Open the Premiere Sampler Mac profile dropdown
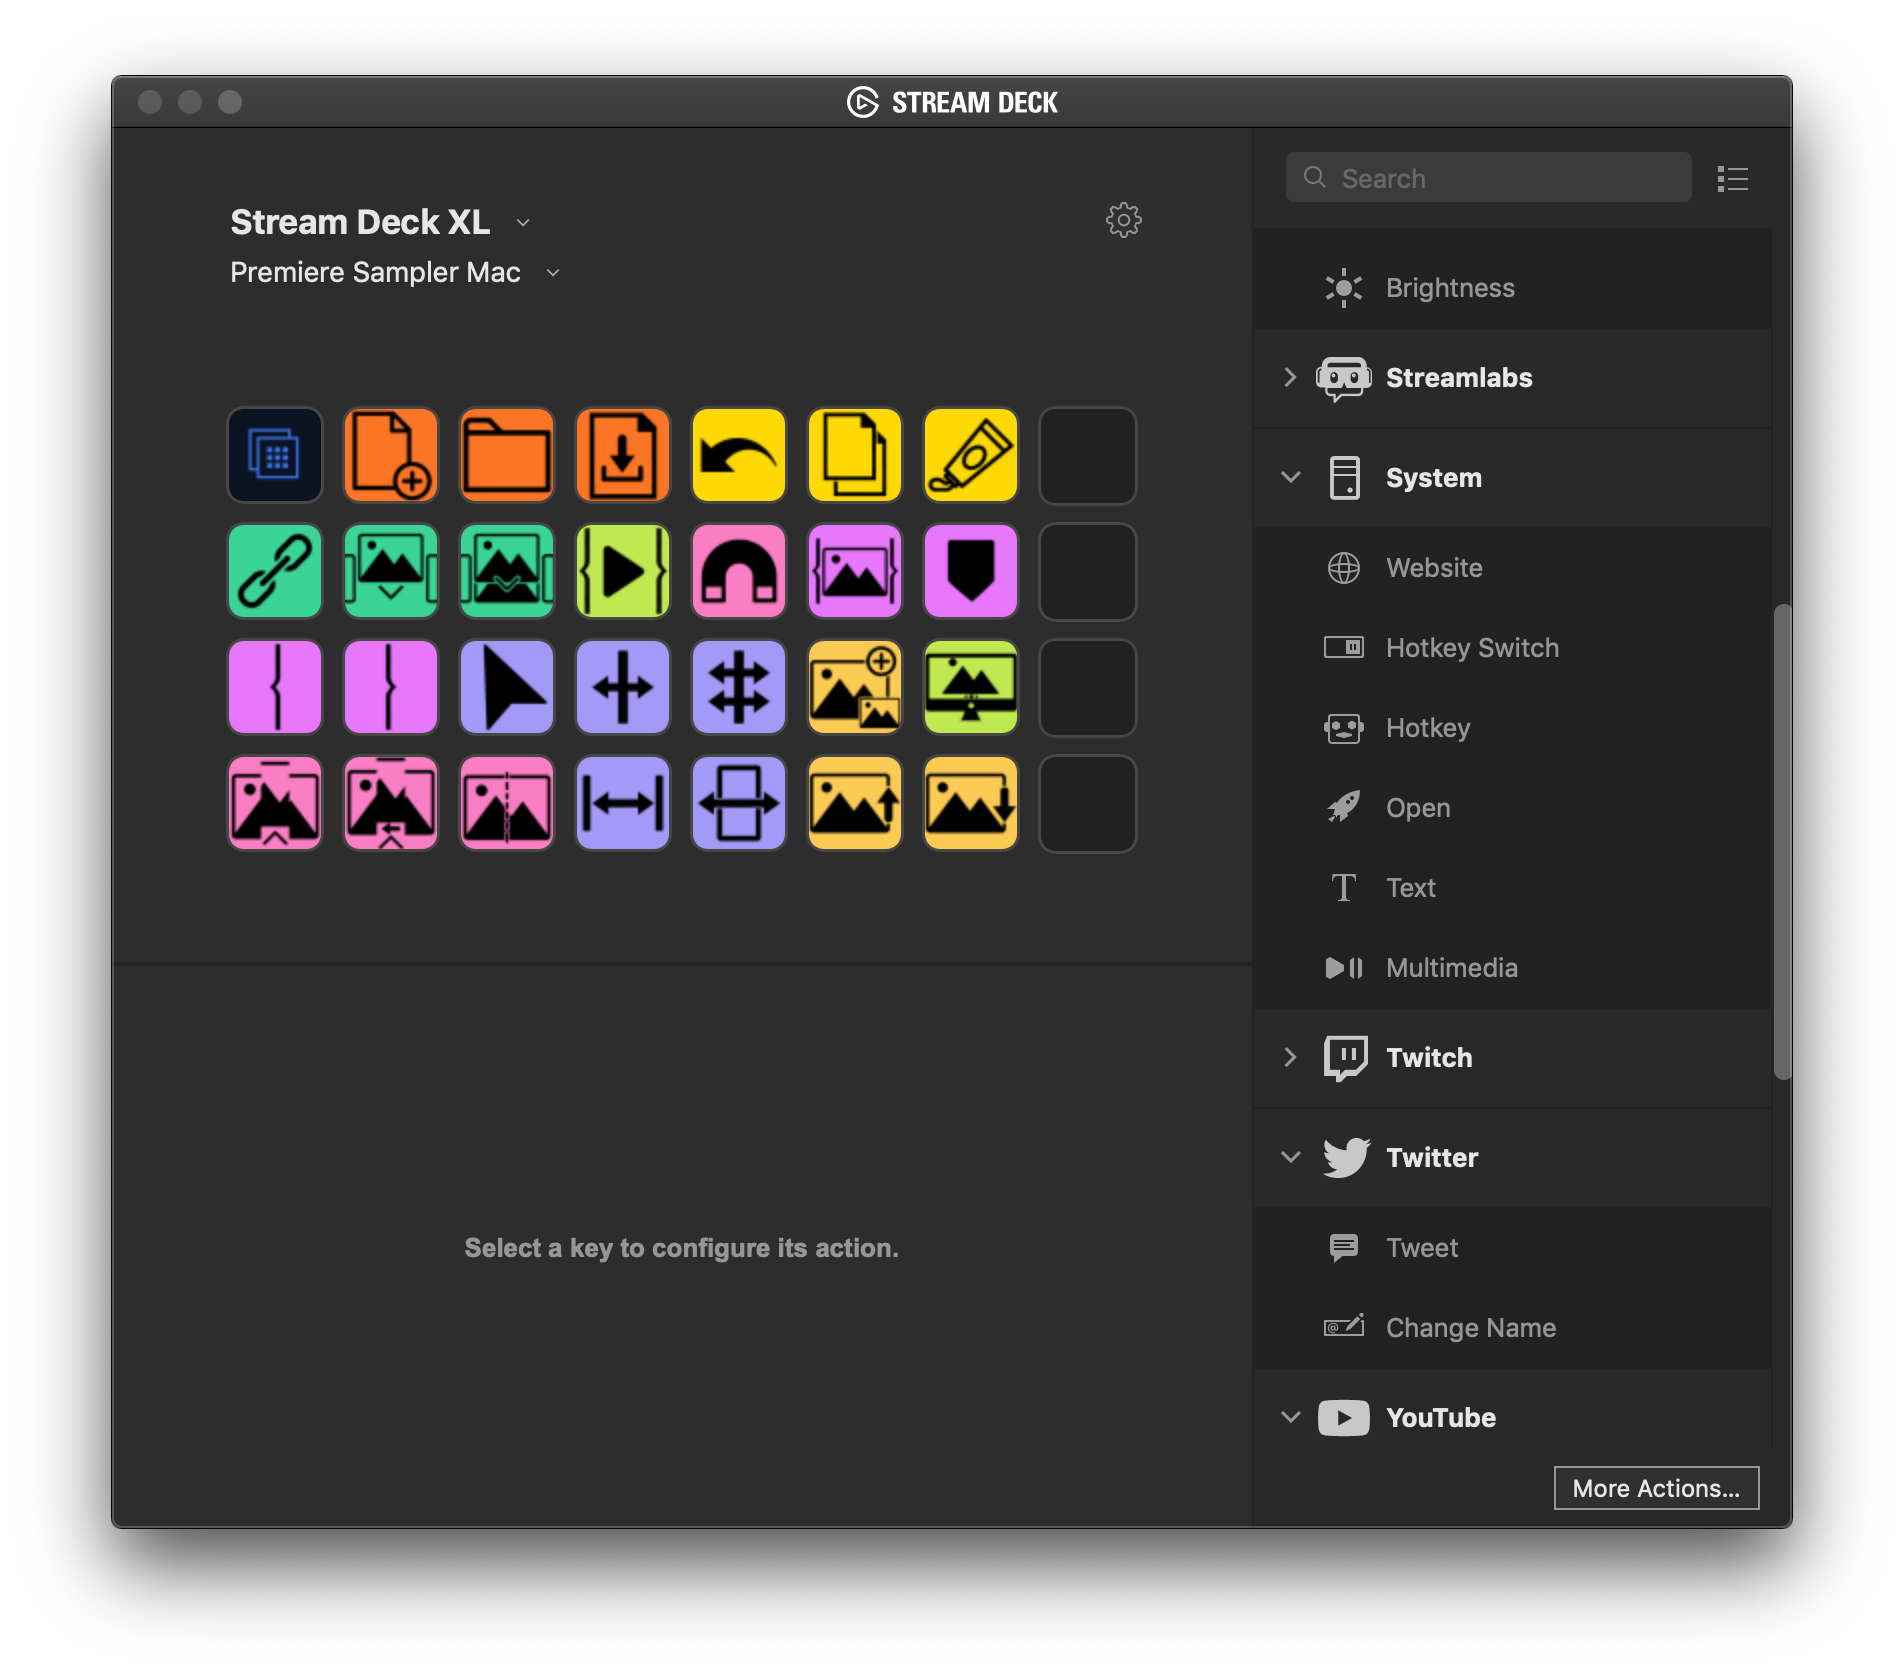The image size is (1904, 1676). pos(554,272)
